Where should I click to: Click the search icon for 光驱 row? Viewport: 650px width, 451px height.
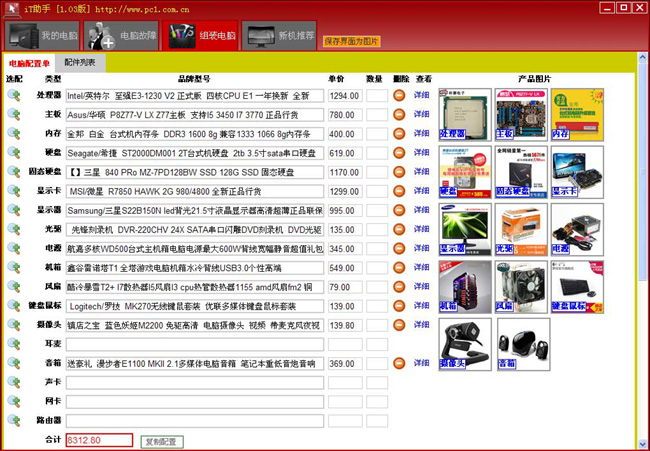pos(14,229)
